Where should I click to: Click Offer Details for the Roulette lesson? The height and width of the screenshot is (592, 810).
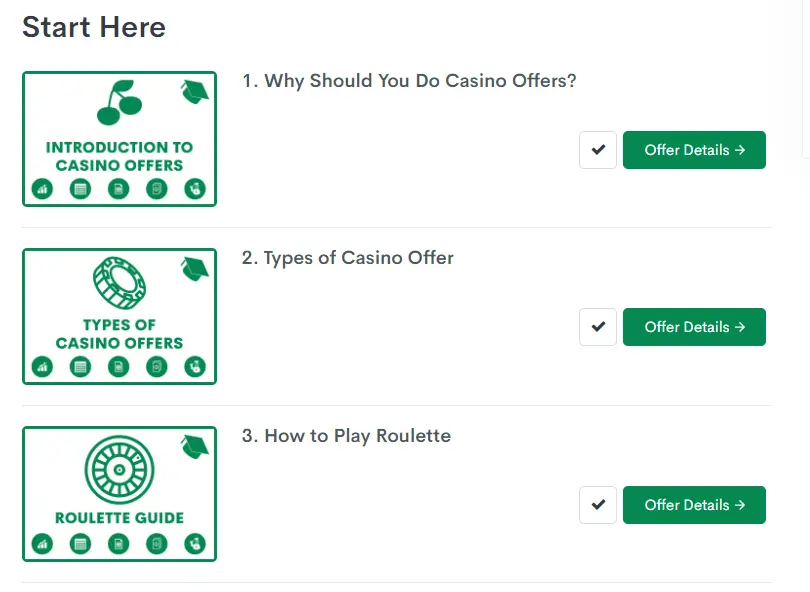click(x=694, y=505)
